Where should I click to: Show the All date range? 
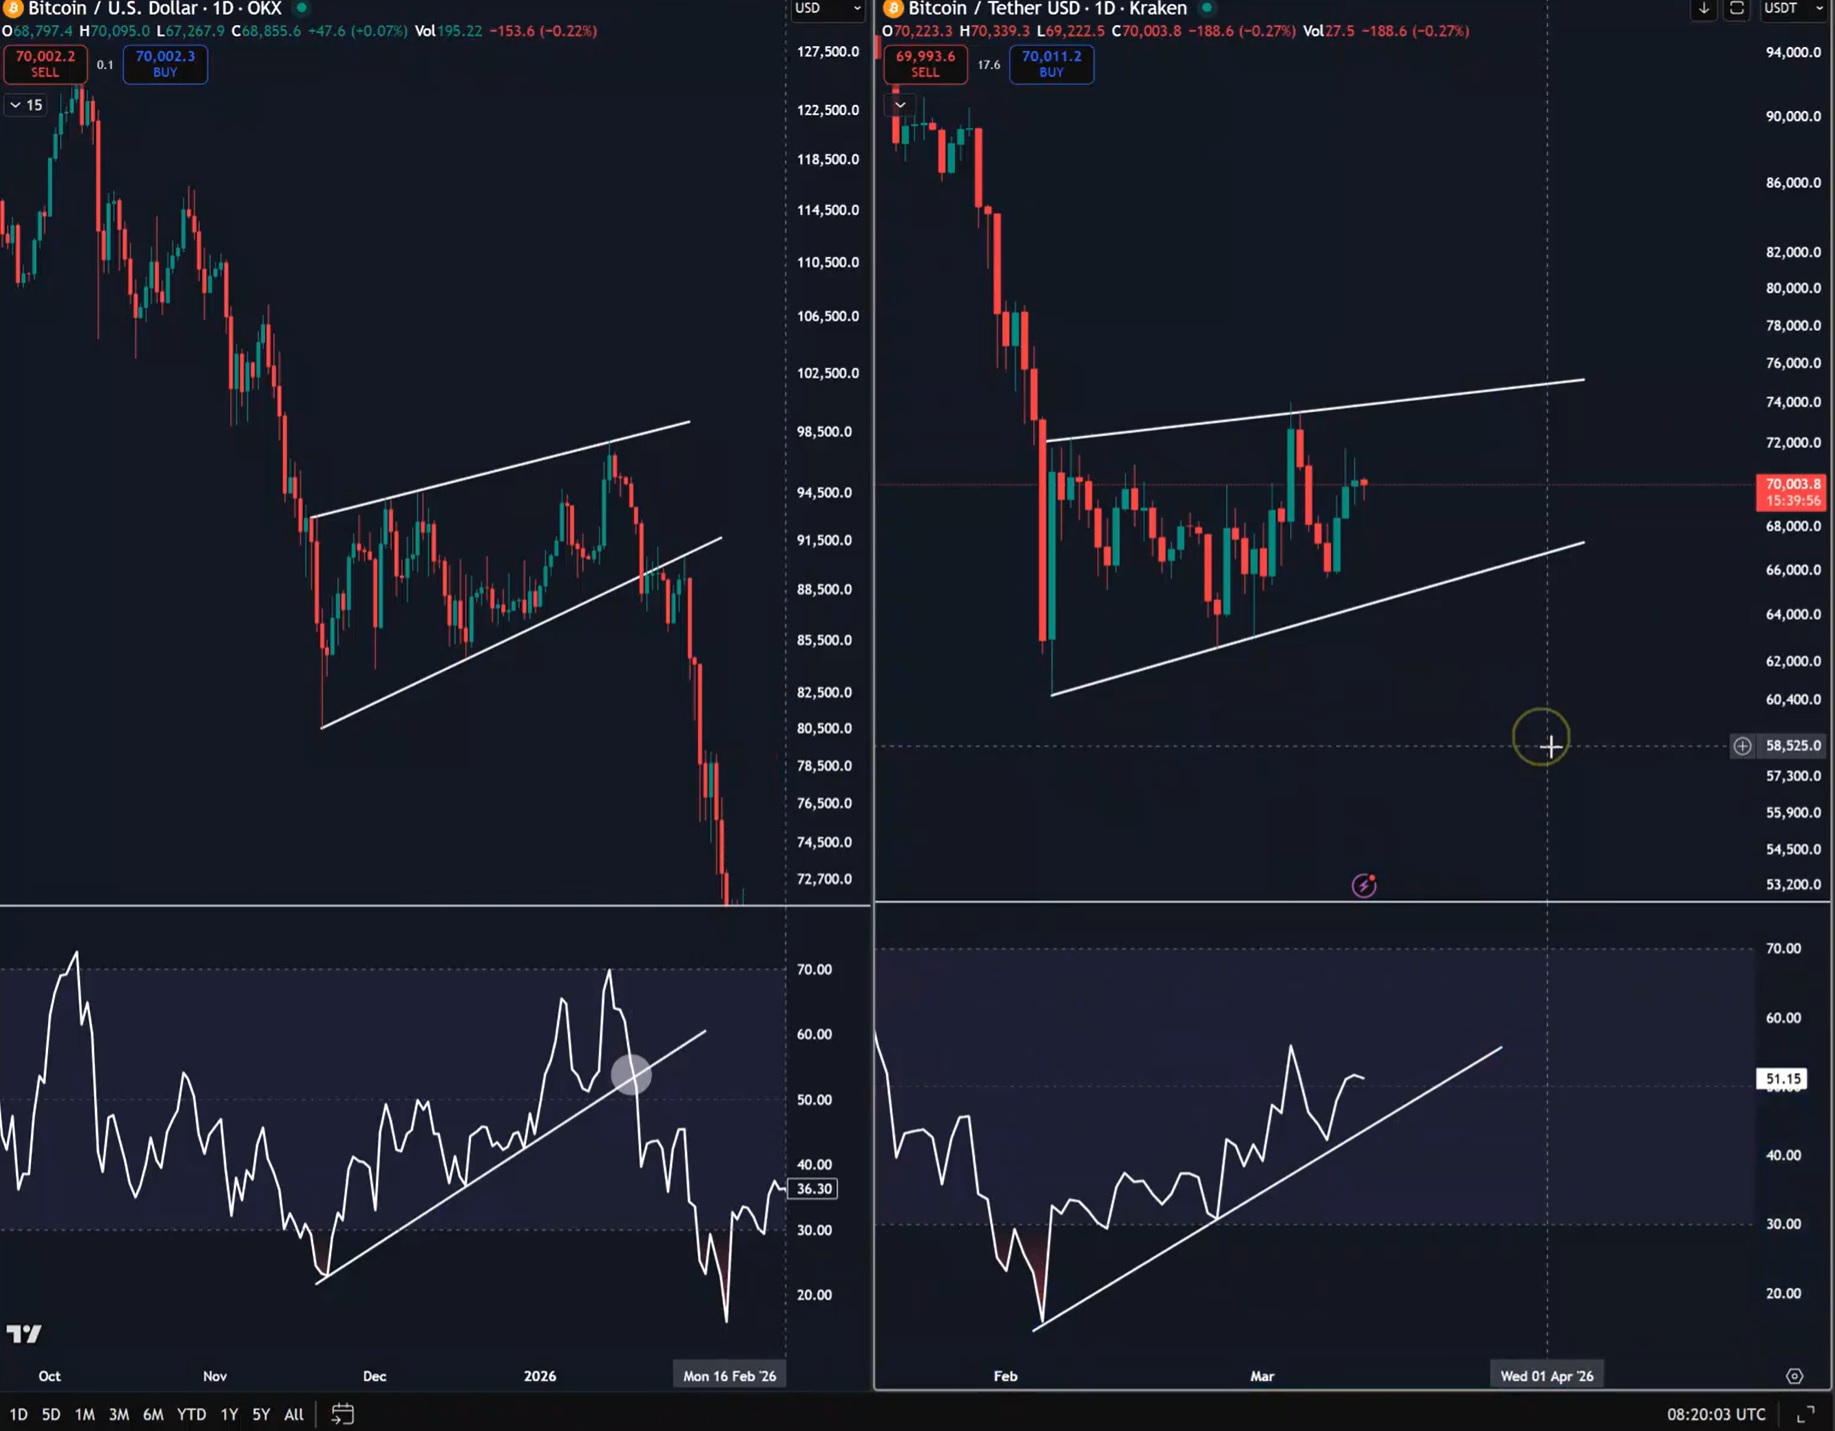(x=294, y=1414)
